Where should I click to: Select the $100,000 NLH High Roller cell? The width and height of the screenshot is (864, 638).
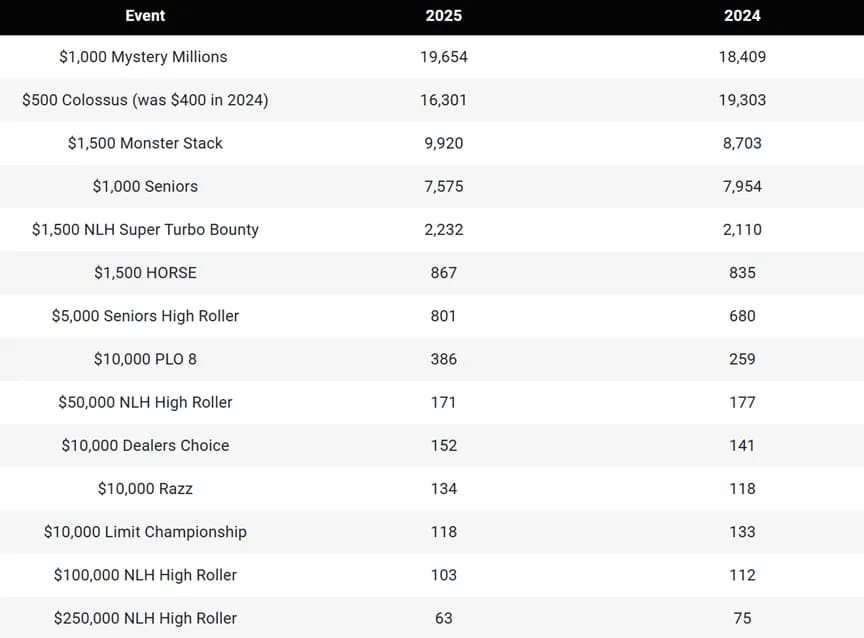point(145,575)
